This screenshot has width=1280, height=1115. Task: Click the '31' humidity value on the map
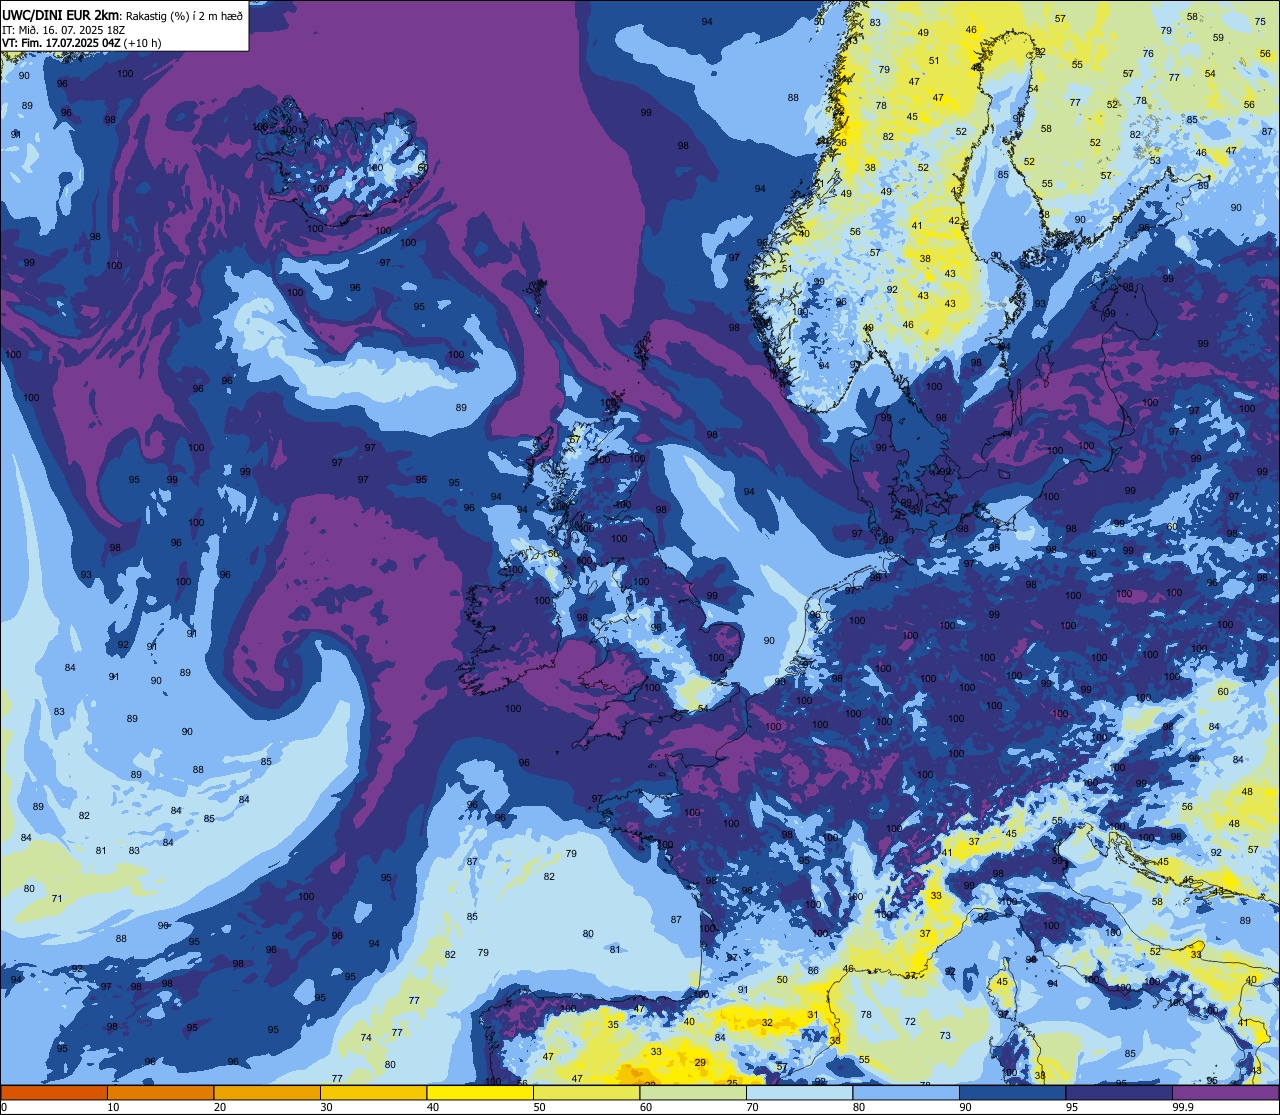pyautogui.click(x=813, y=1015)
